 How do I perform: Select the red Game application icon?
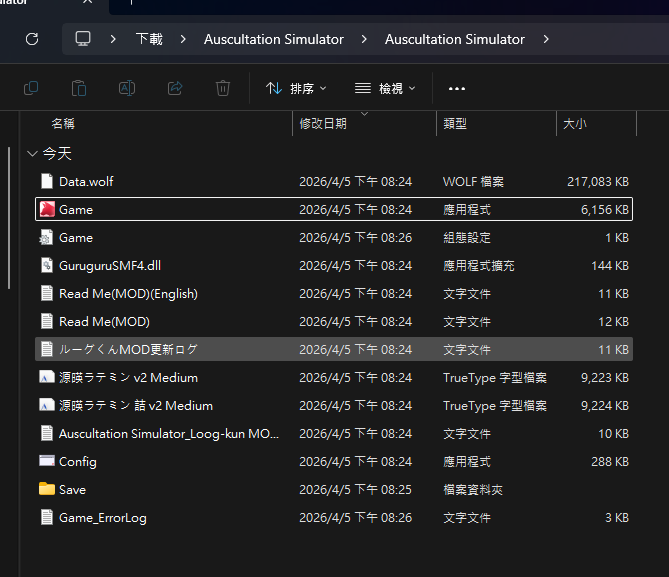[47, 209]
